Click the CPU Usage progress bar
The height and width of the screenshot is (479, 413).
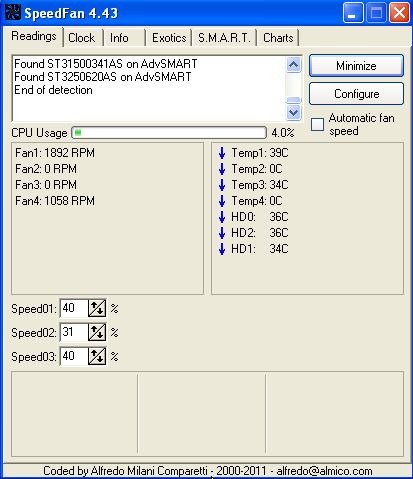169,133
